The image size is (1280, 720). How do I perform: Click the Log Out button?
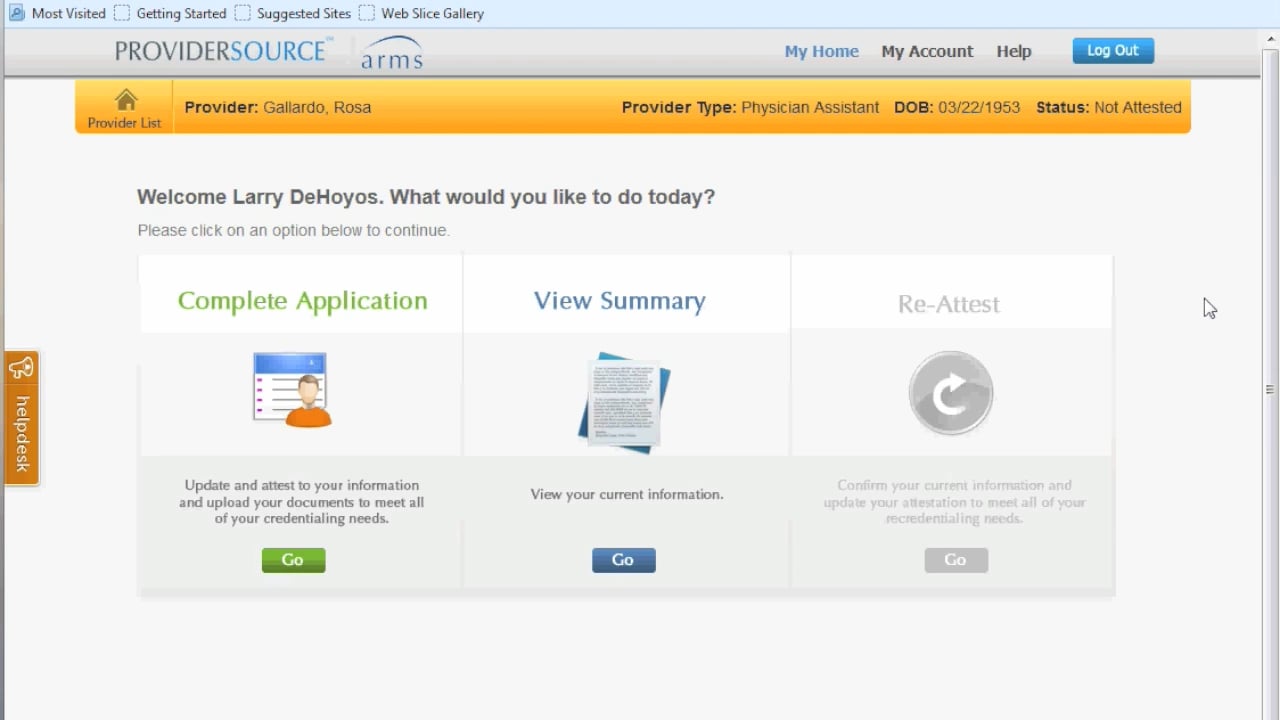(1113, 50)
